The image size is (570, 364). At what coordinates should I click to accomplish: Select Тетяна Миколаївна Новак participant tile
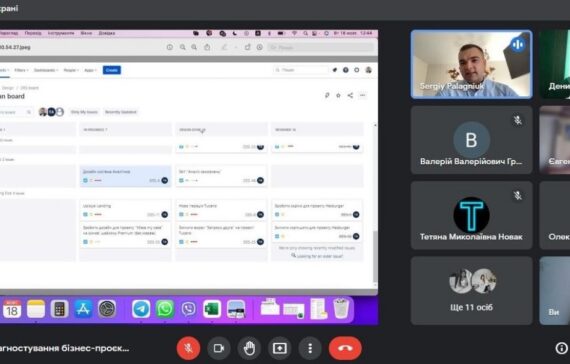pos(471,215)
